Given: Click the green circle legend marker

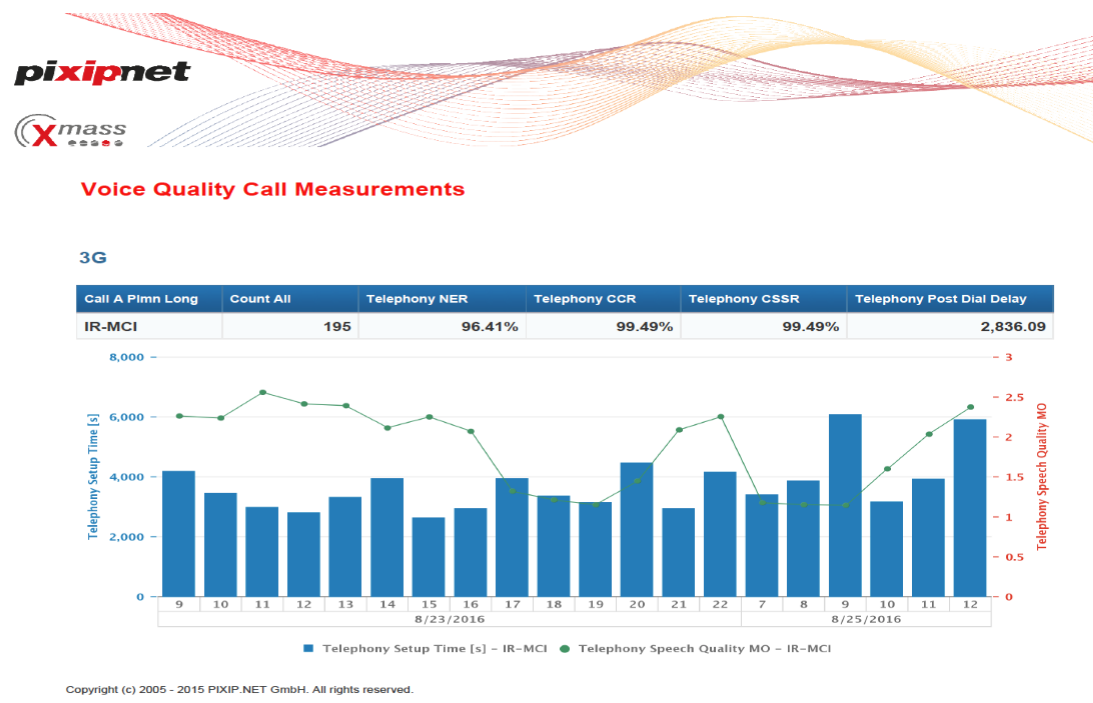Looking at the screenshot, I should click(x=565, y=649).
